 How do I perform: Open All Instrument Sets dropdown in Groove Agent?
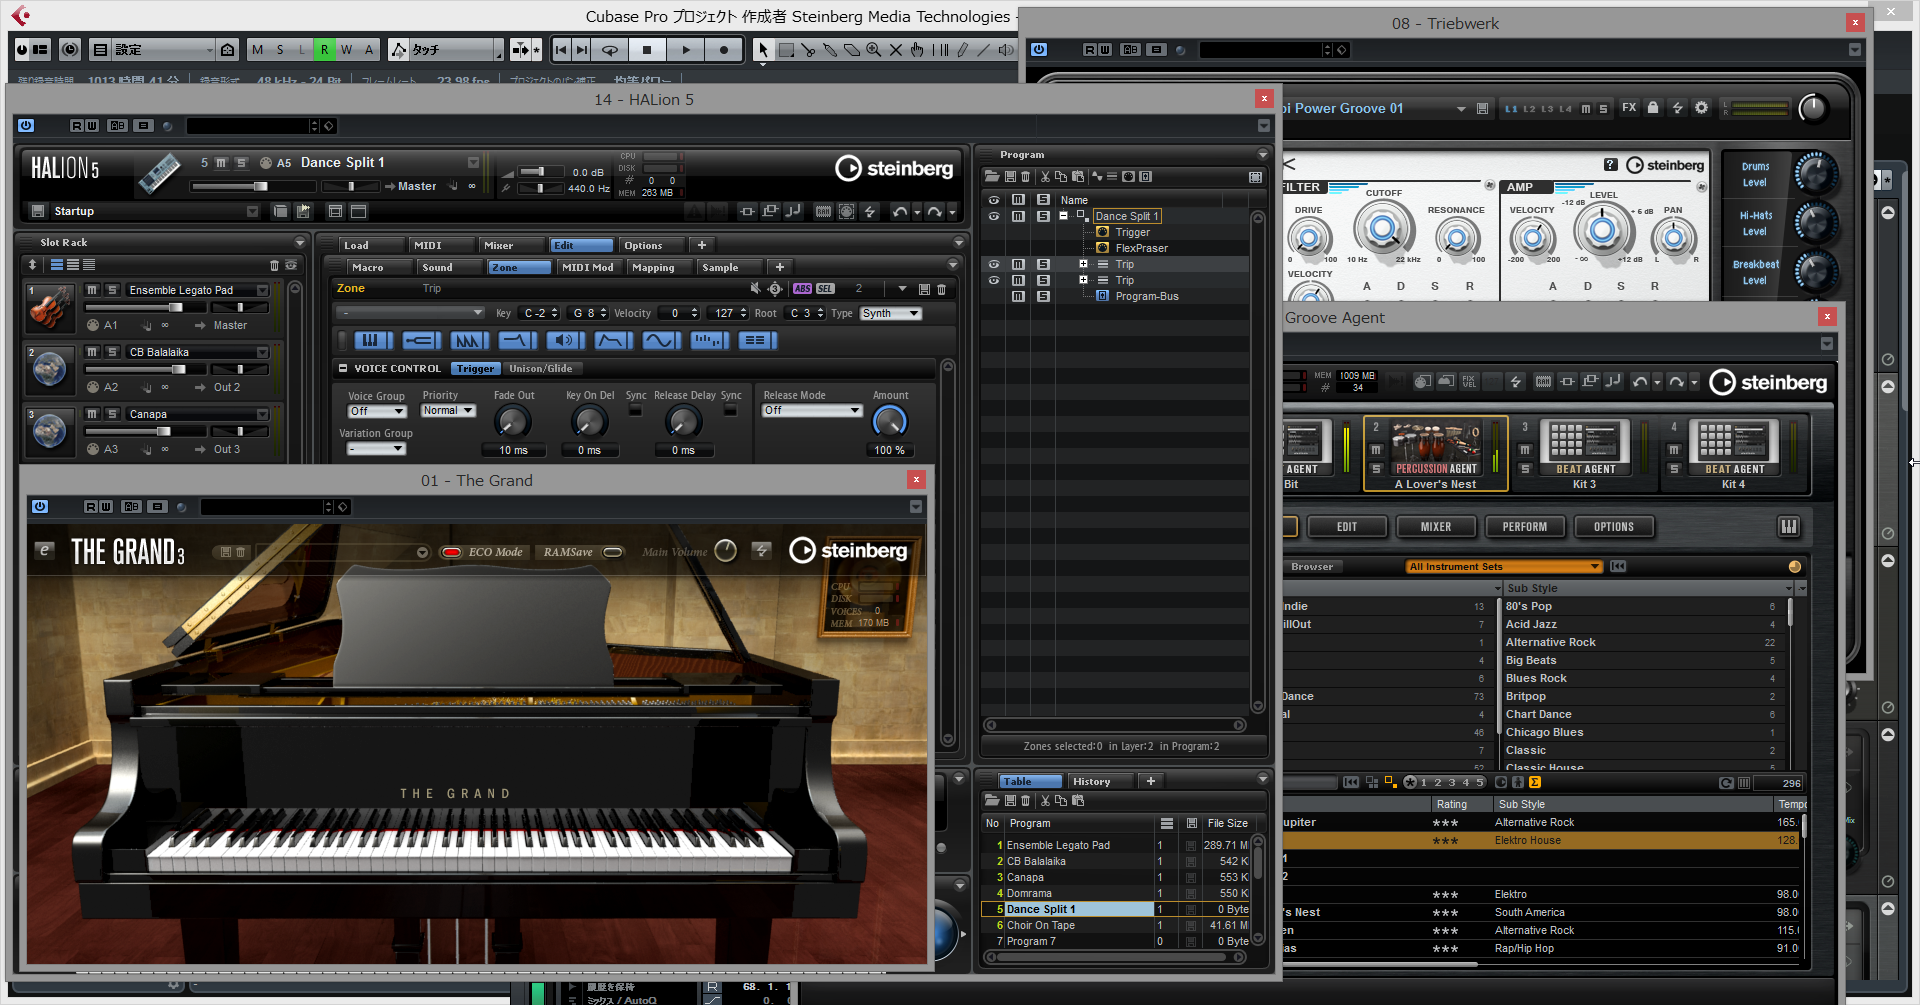coord(1504,567)
